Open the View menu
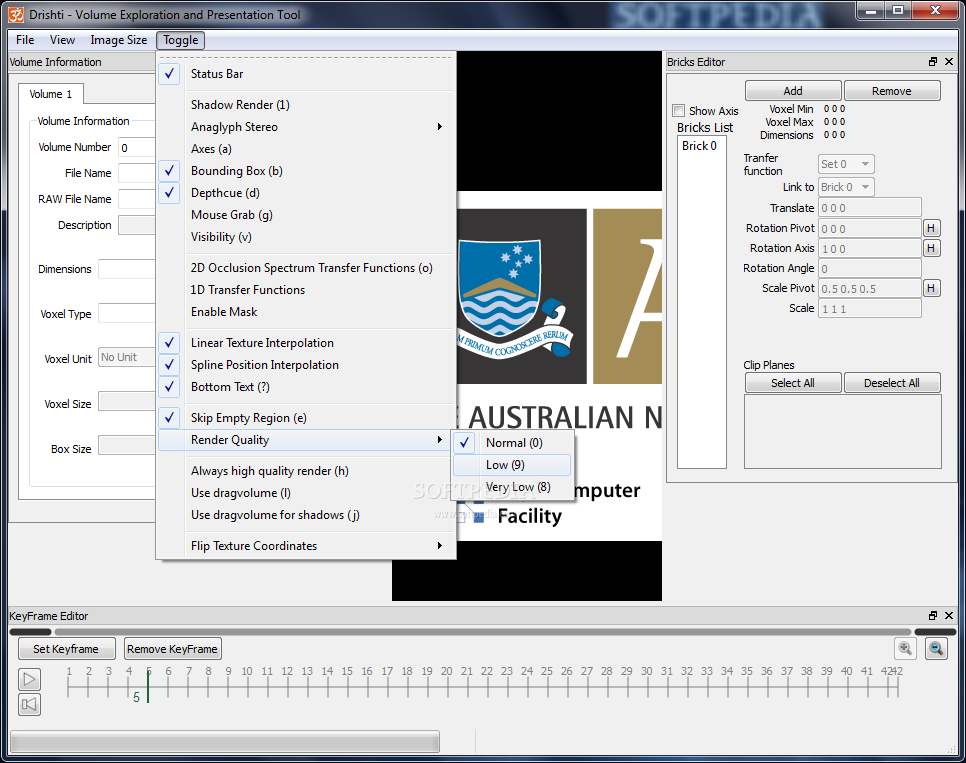Viewport: 966px width, 763px height. pos(62,40)
